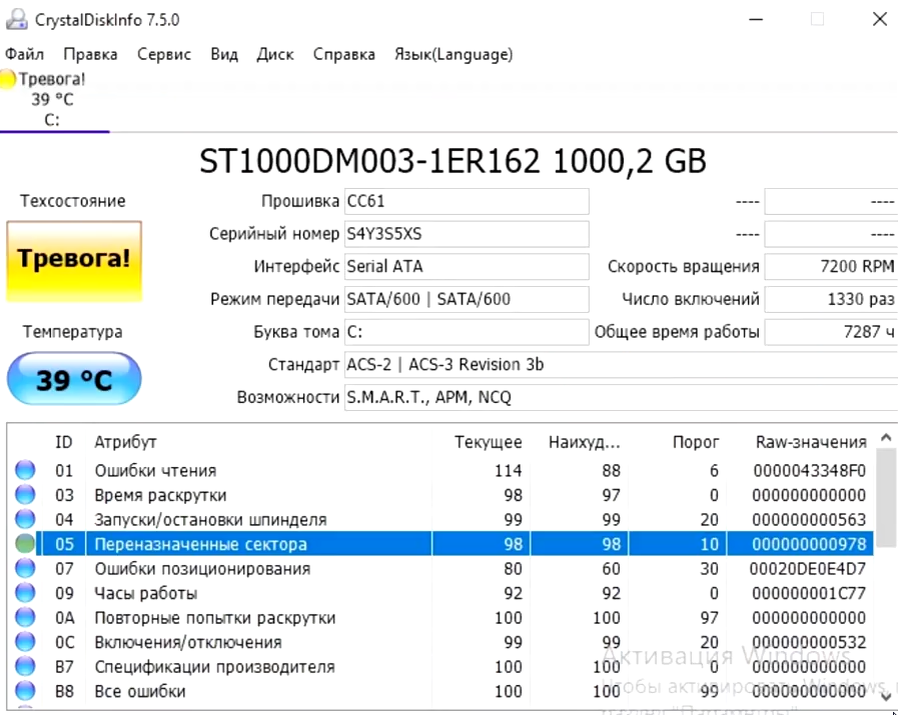Screen dimensions: 898x715
Task: Open the Файл menu
Action: point(25,54)
